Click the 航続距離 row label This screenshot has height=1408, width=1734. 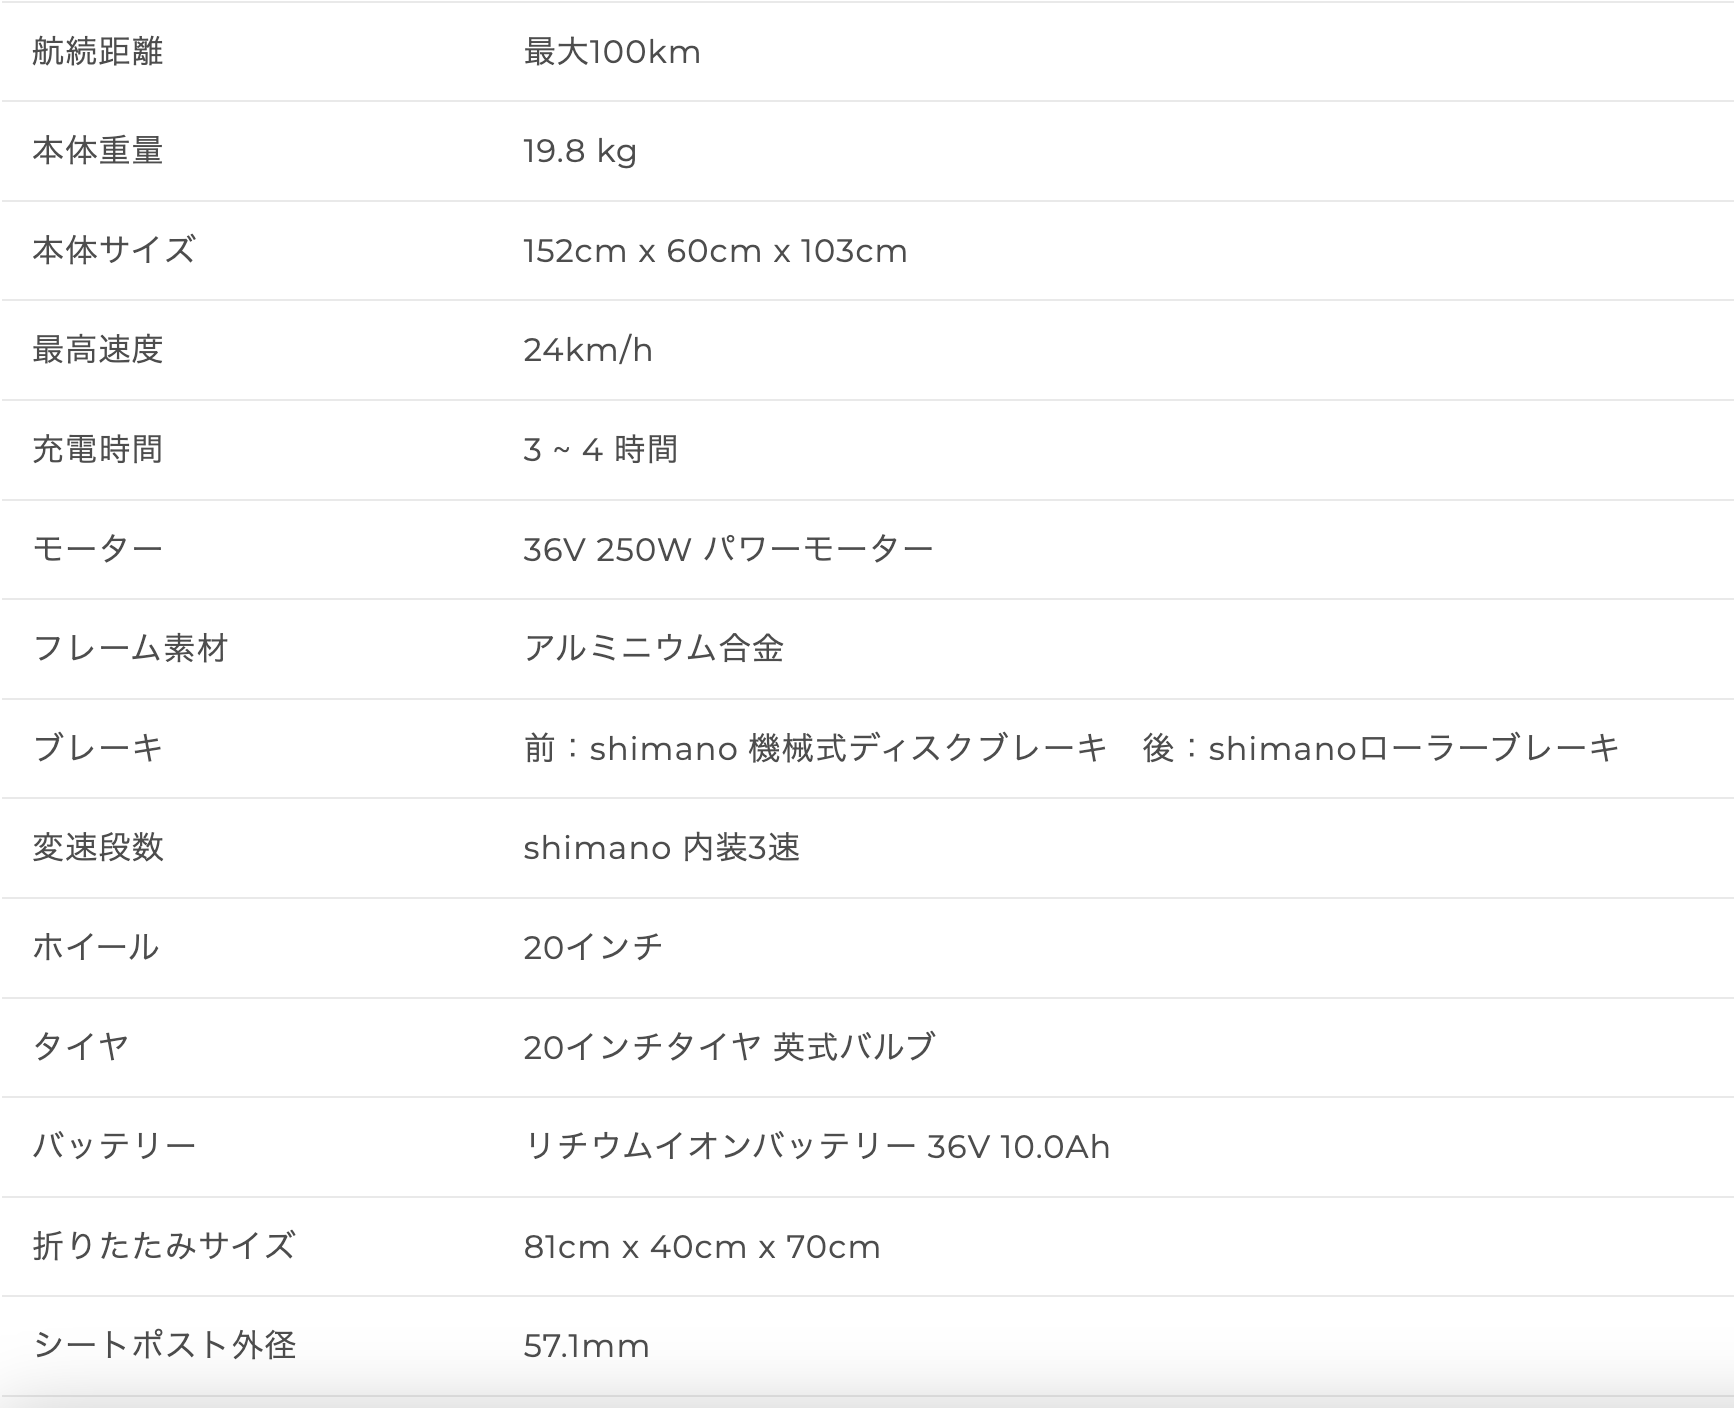point(97,51)
